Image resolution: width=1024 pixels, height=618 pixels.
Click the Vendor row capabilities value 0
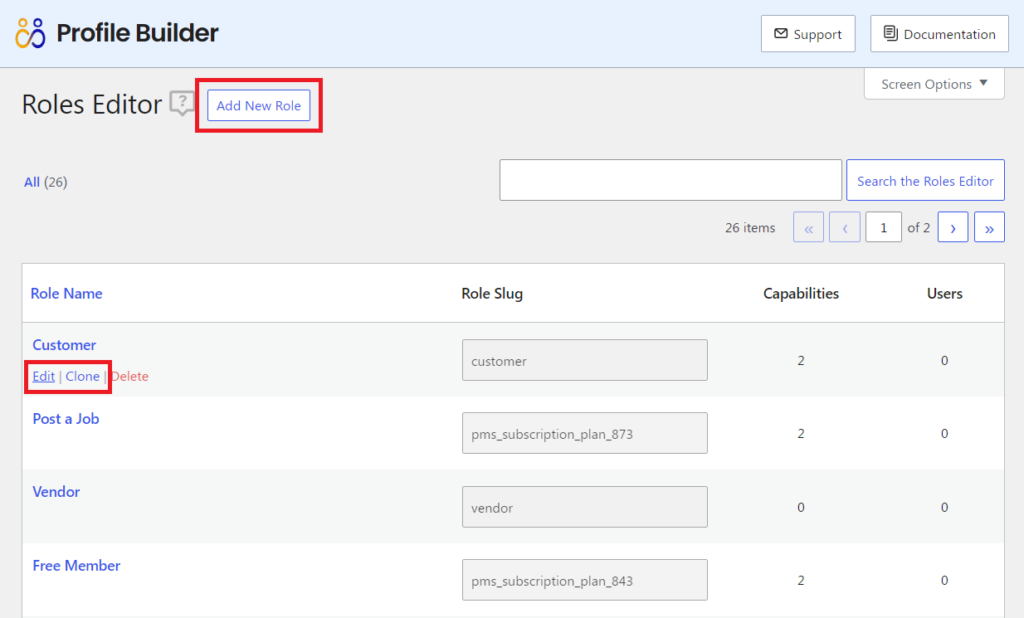coord(801,507)
